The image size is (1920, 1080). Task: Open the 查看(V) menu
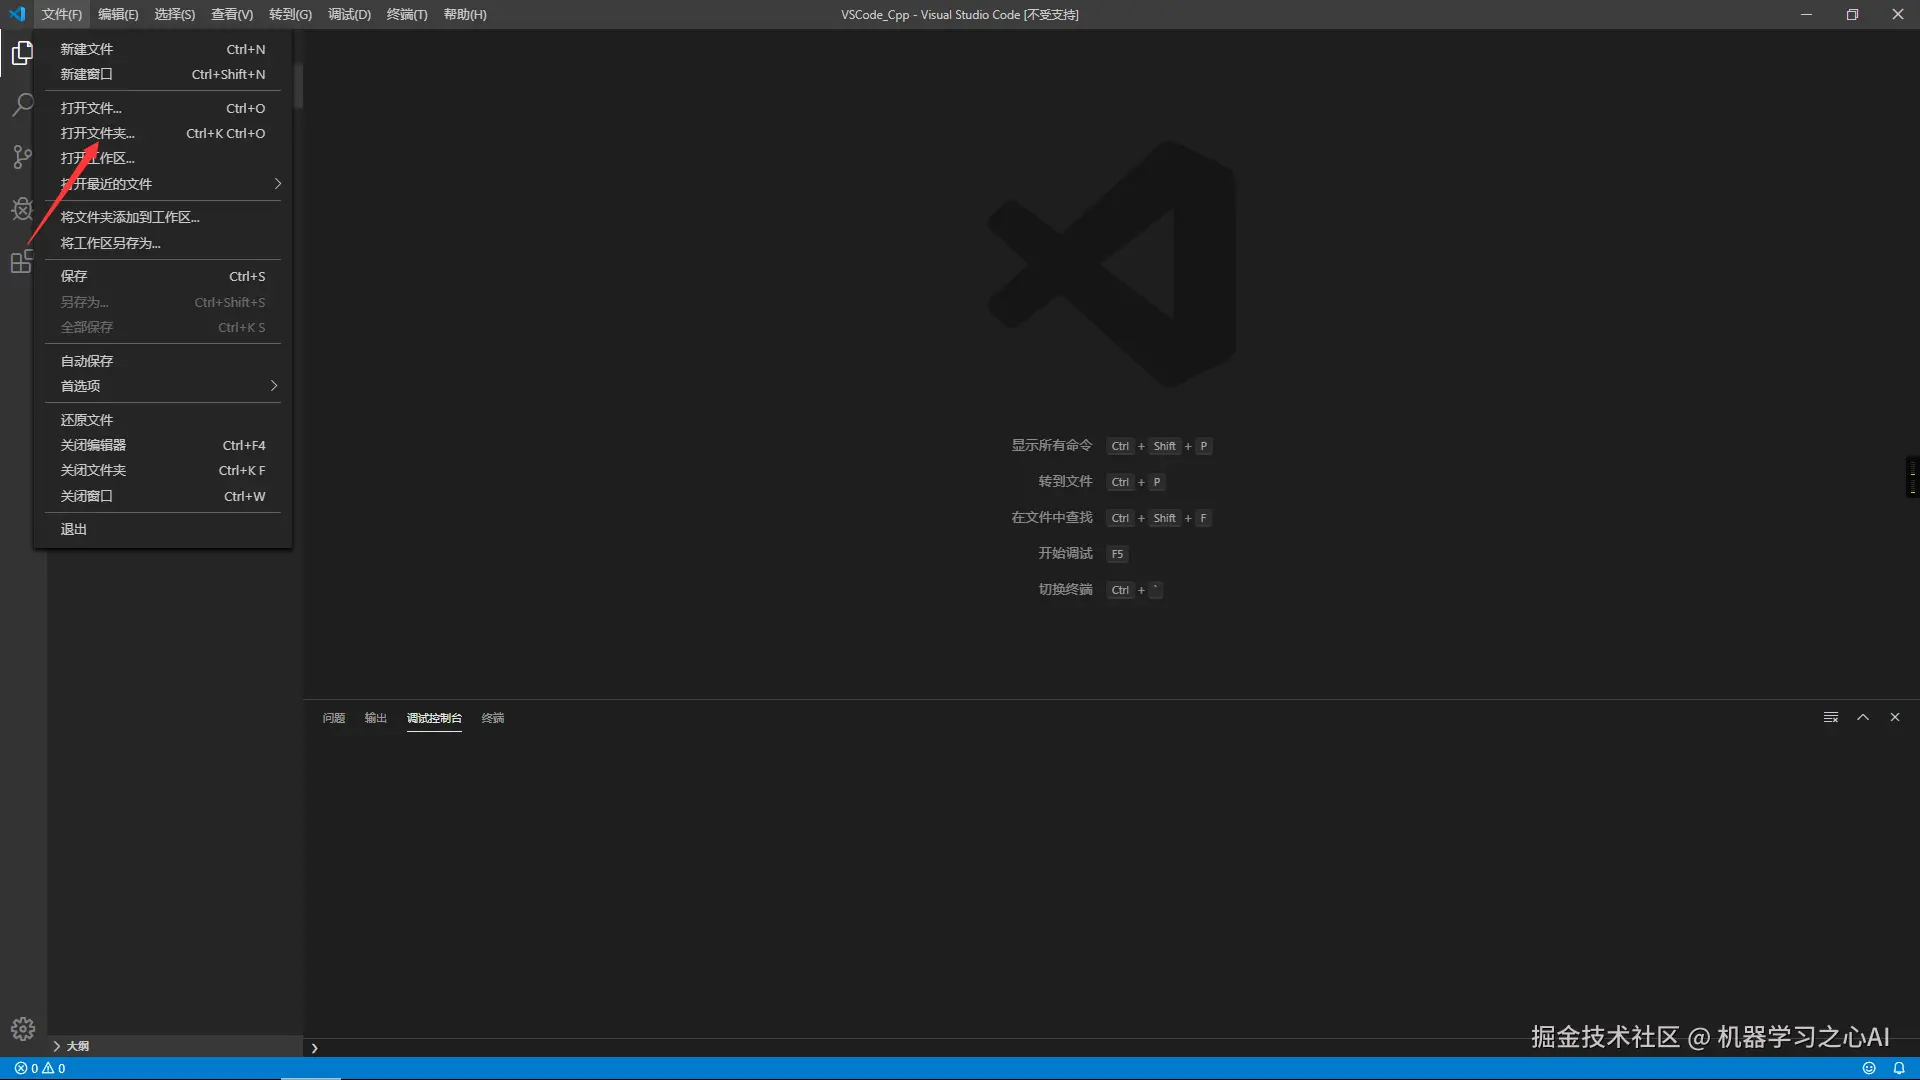232,14
